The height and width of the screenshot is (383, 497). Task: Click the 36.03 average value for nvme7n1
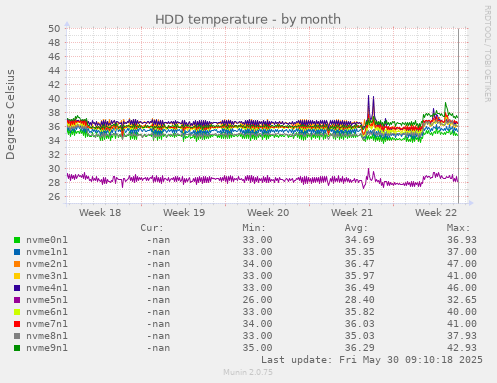tap(360, 324)
